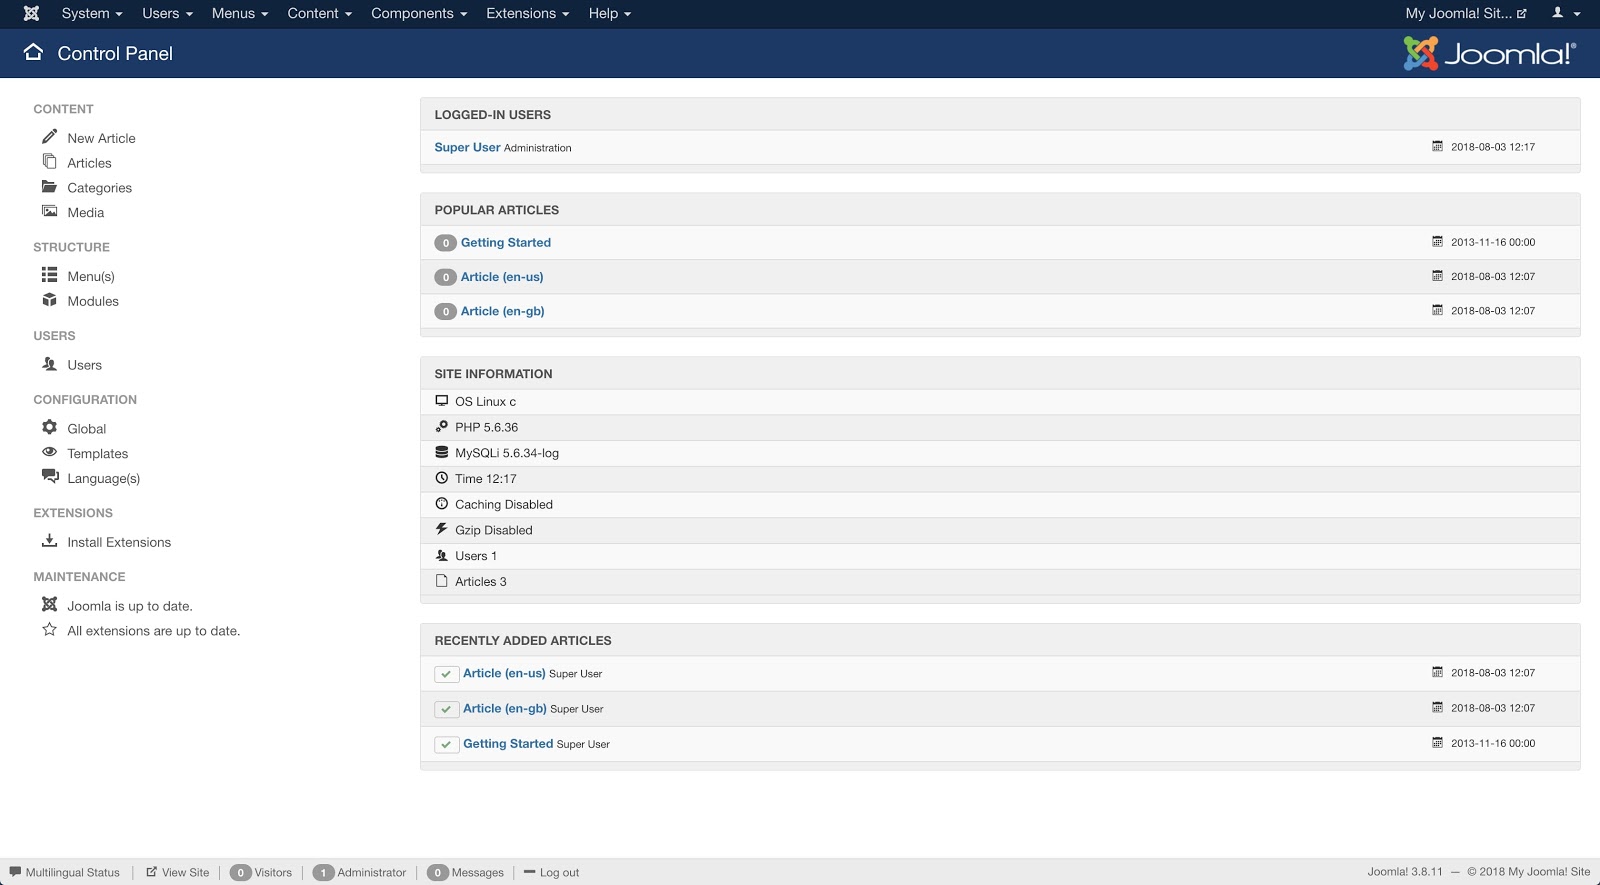Toggle published status of Article (en-us)

pyautogui.click(x=446, y=674)
